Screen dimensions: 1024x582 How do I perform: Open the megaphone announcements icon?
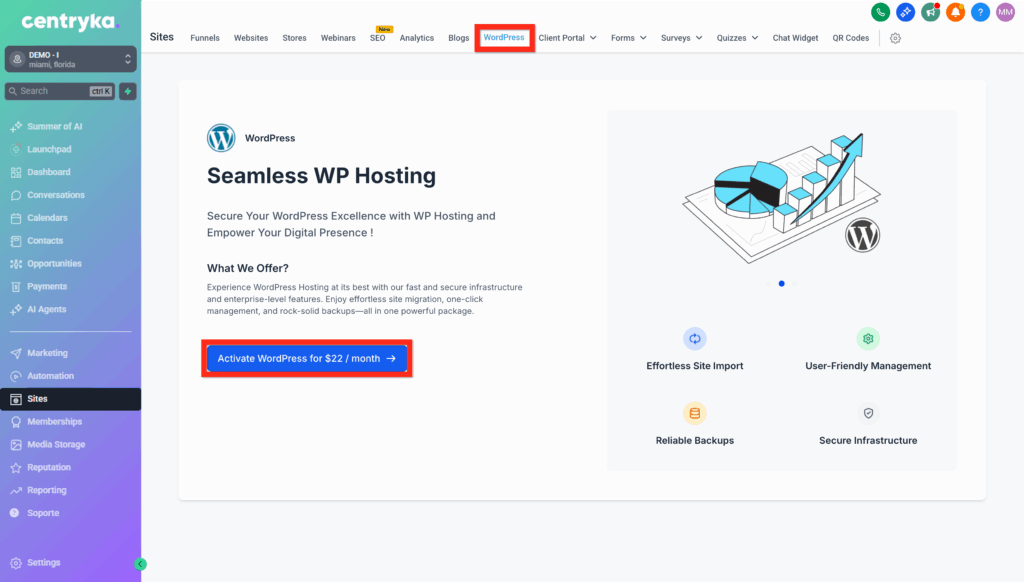(931, 12)
